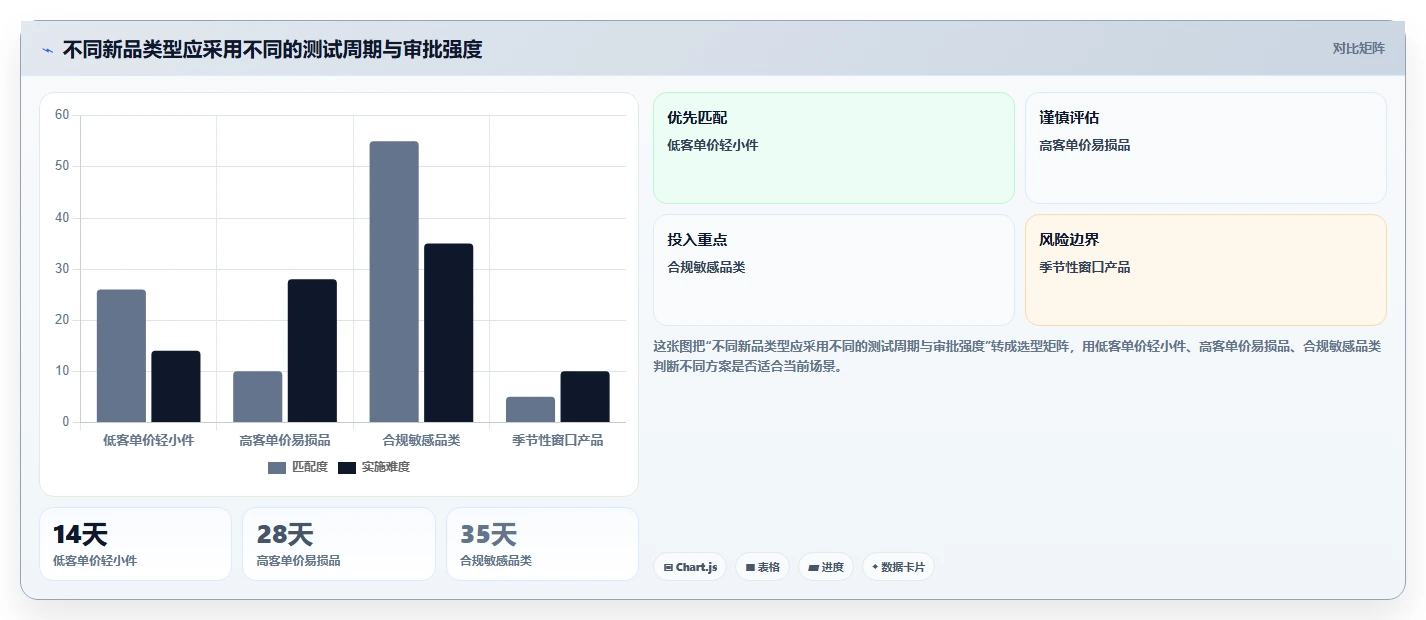Click x-axis label 季节性窗口产品
The image size is (1426, 620).
tap(558, 440)
